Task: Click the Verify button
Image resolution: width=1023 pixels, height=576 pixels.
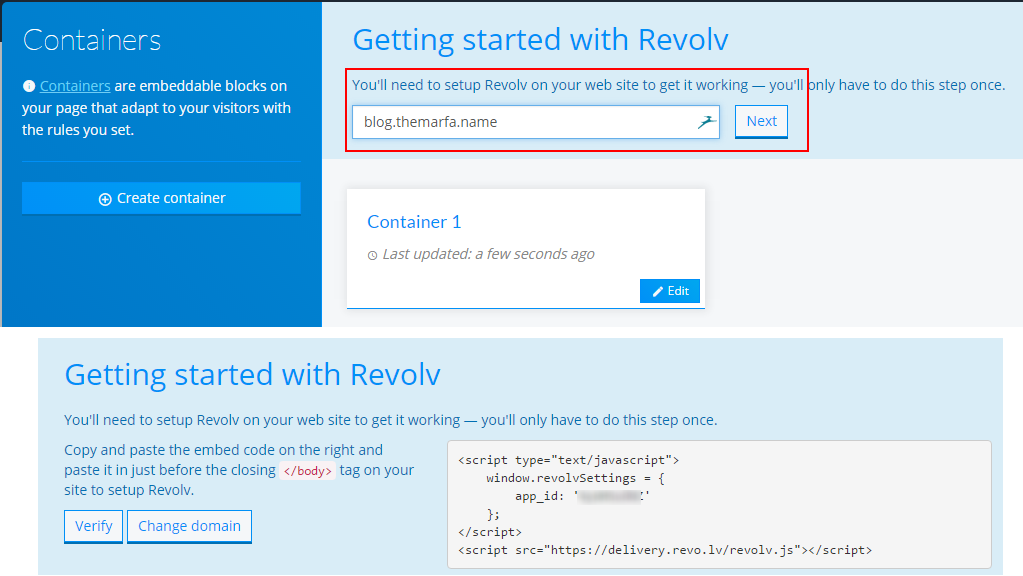Action: point(92,526)
